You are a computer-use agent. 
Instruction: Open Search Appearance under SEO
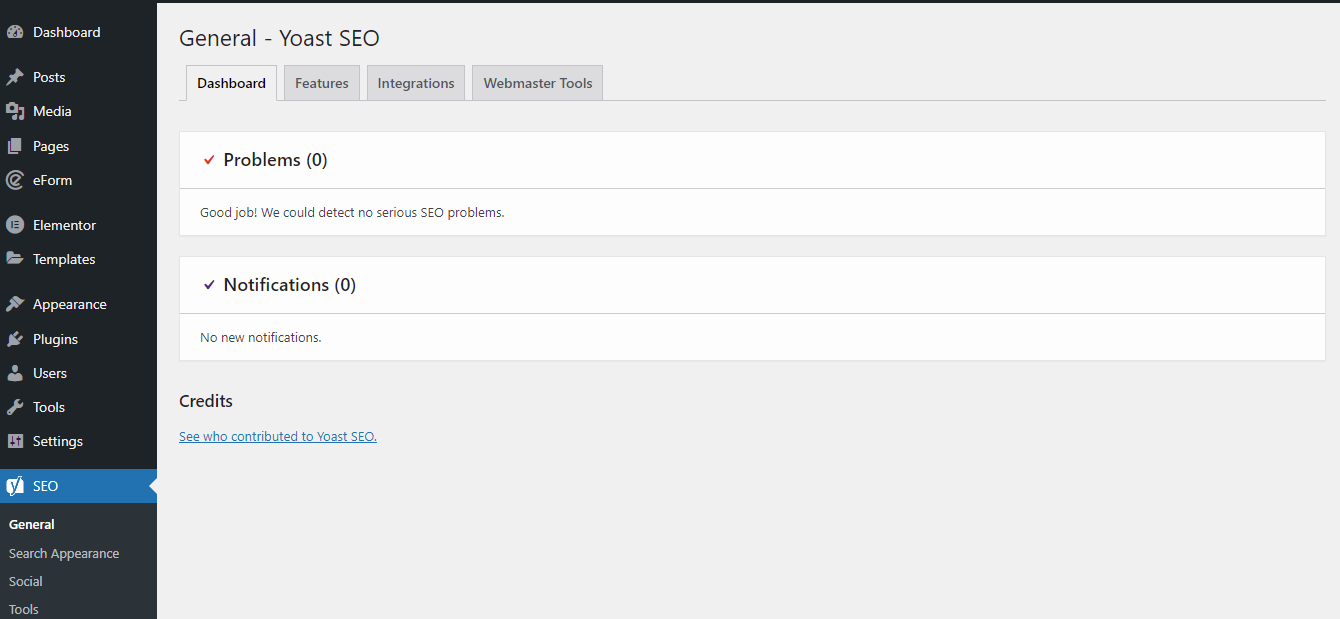tap(64, 553)
